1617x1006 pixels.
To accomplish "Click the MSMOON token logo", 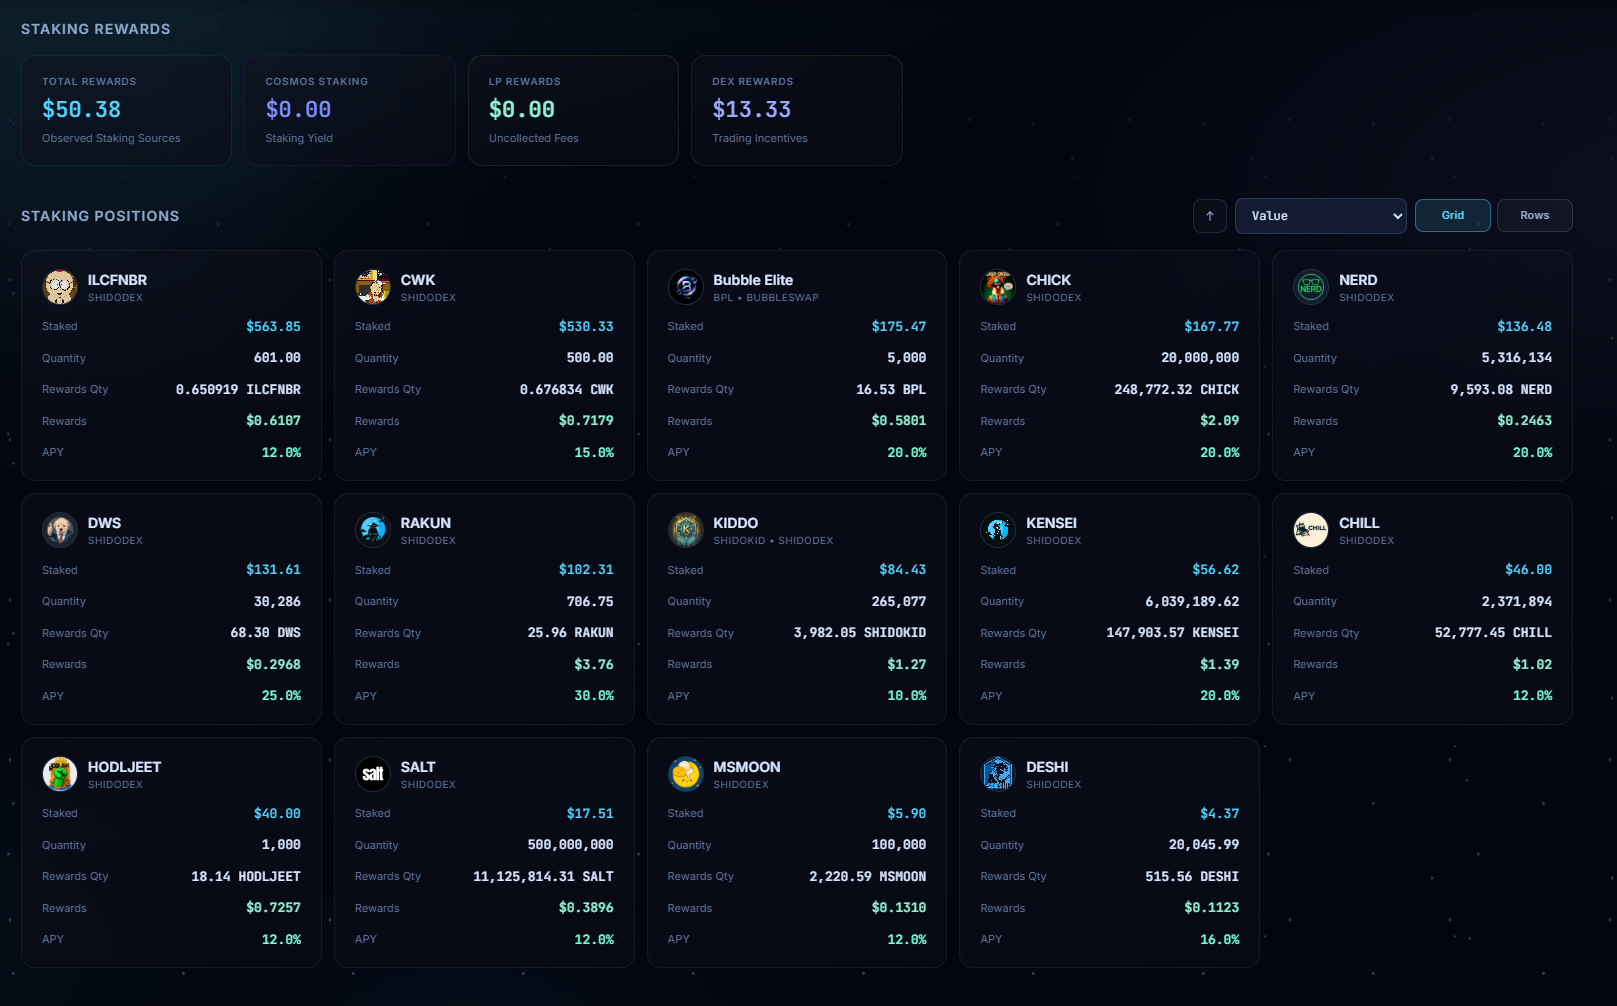I will (685, 773).
